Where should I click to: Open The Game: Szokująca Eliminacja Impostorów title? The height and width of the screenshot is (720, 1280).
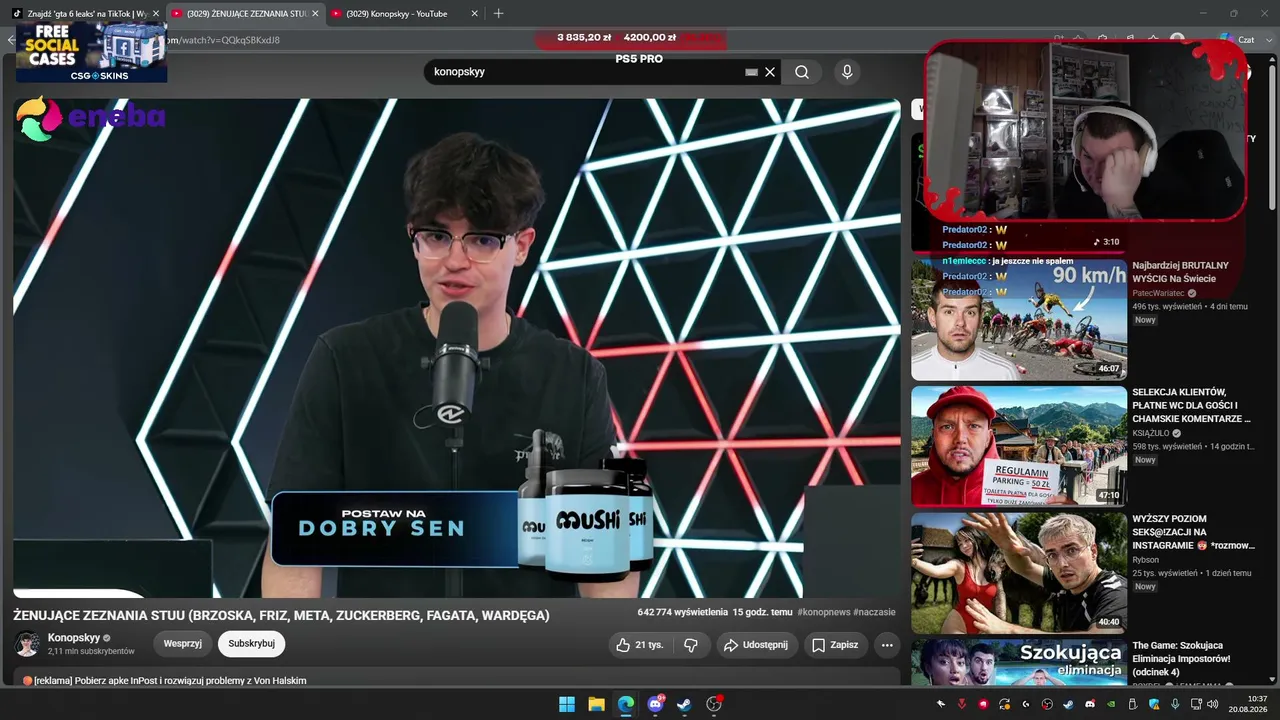tap(1181, 658)
